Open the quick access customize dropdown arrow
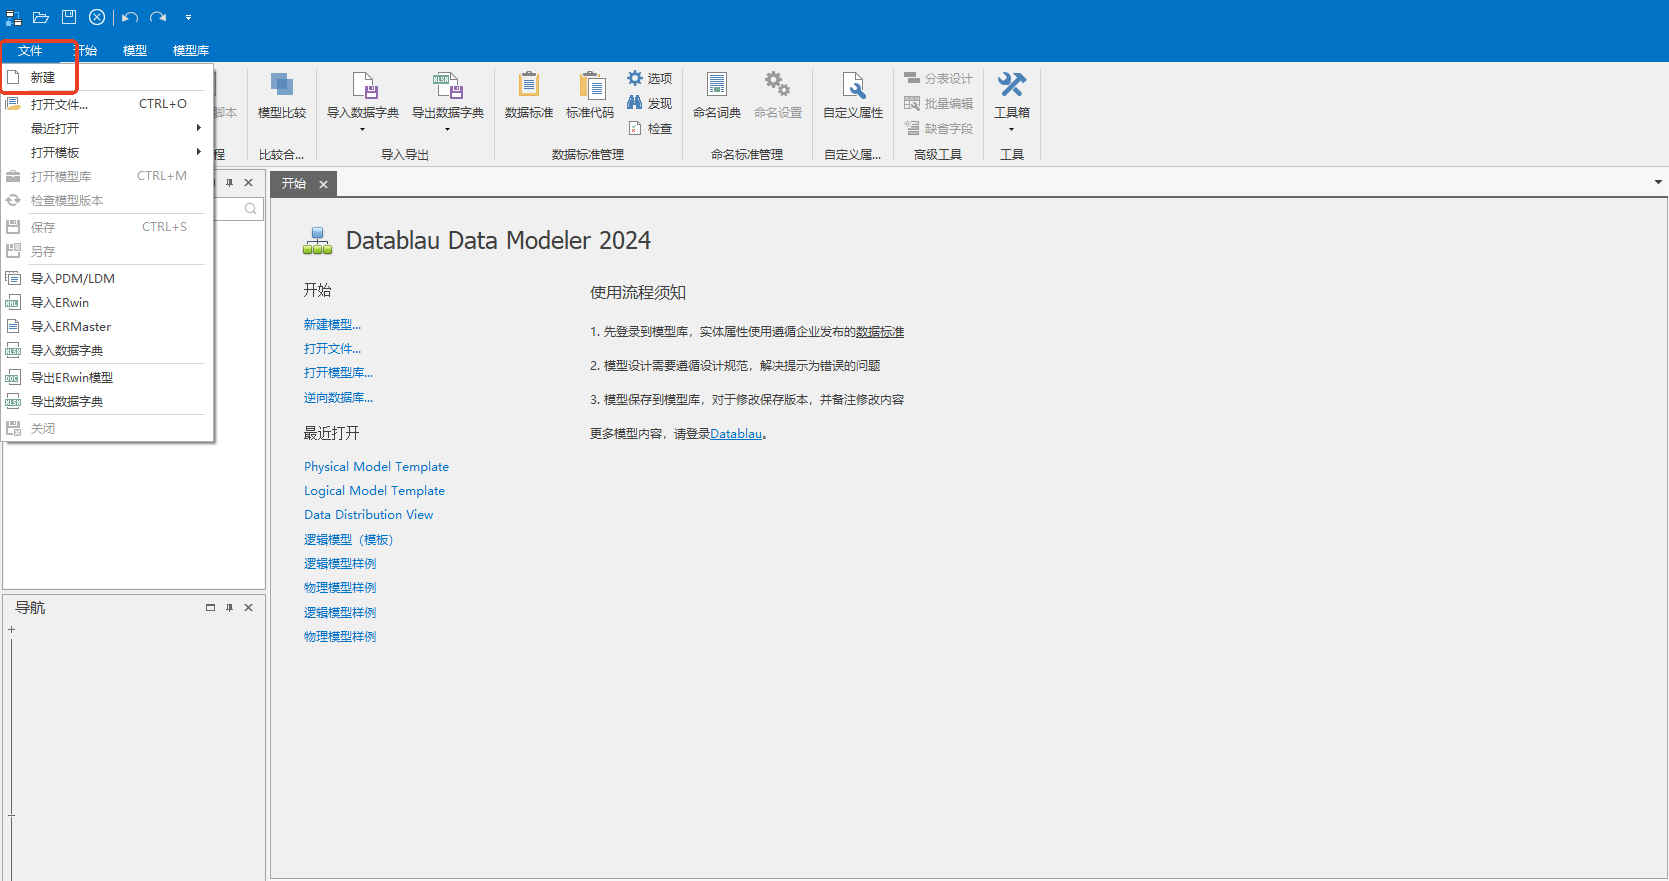This screenshot has height=881, width=1669. click(188, 17)
